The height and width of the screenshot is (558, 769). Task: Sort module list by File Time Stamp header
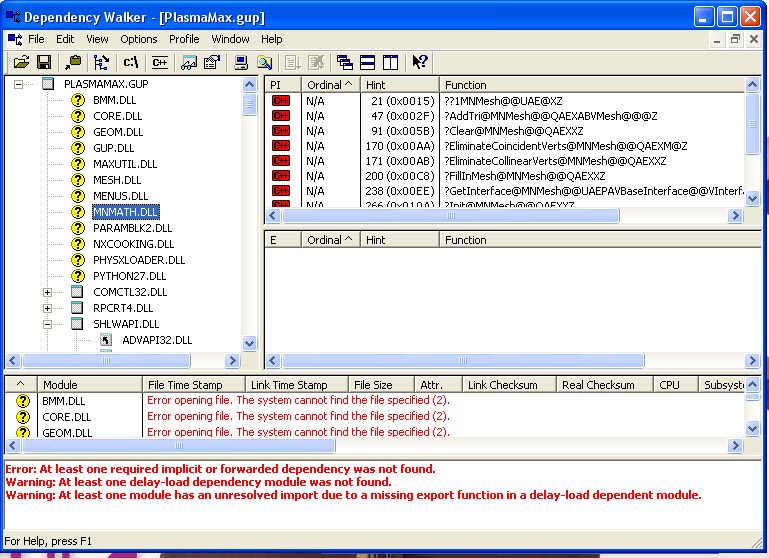coord(193,385)
